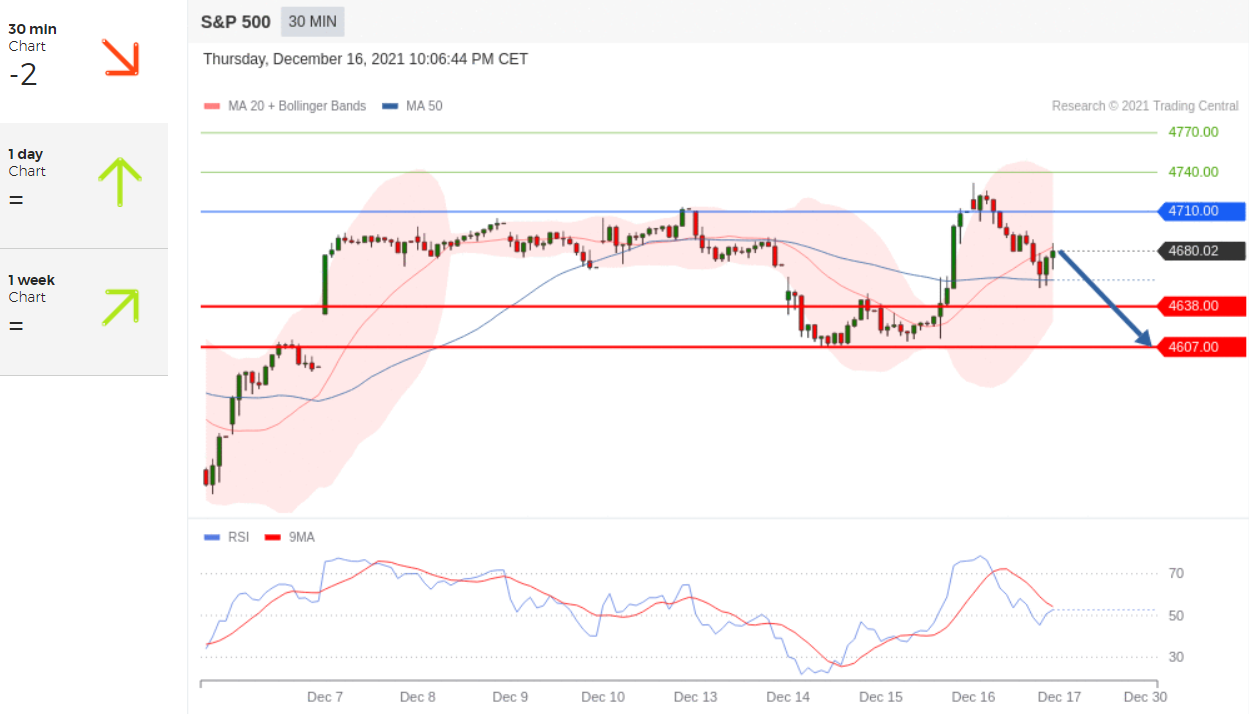
Task: Click the RSI 30 level label
Action: (x=1177, y=657)
